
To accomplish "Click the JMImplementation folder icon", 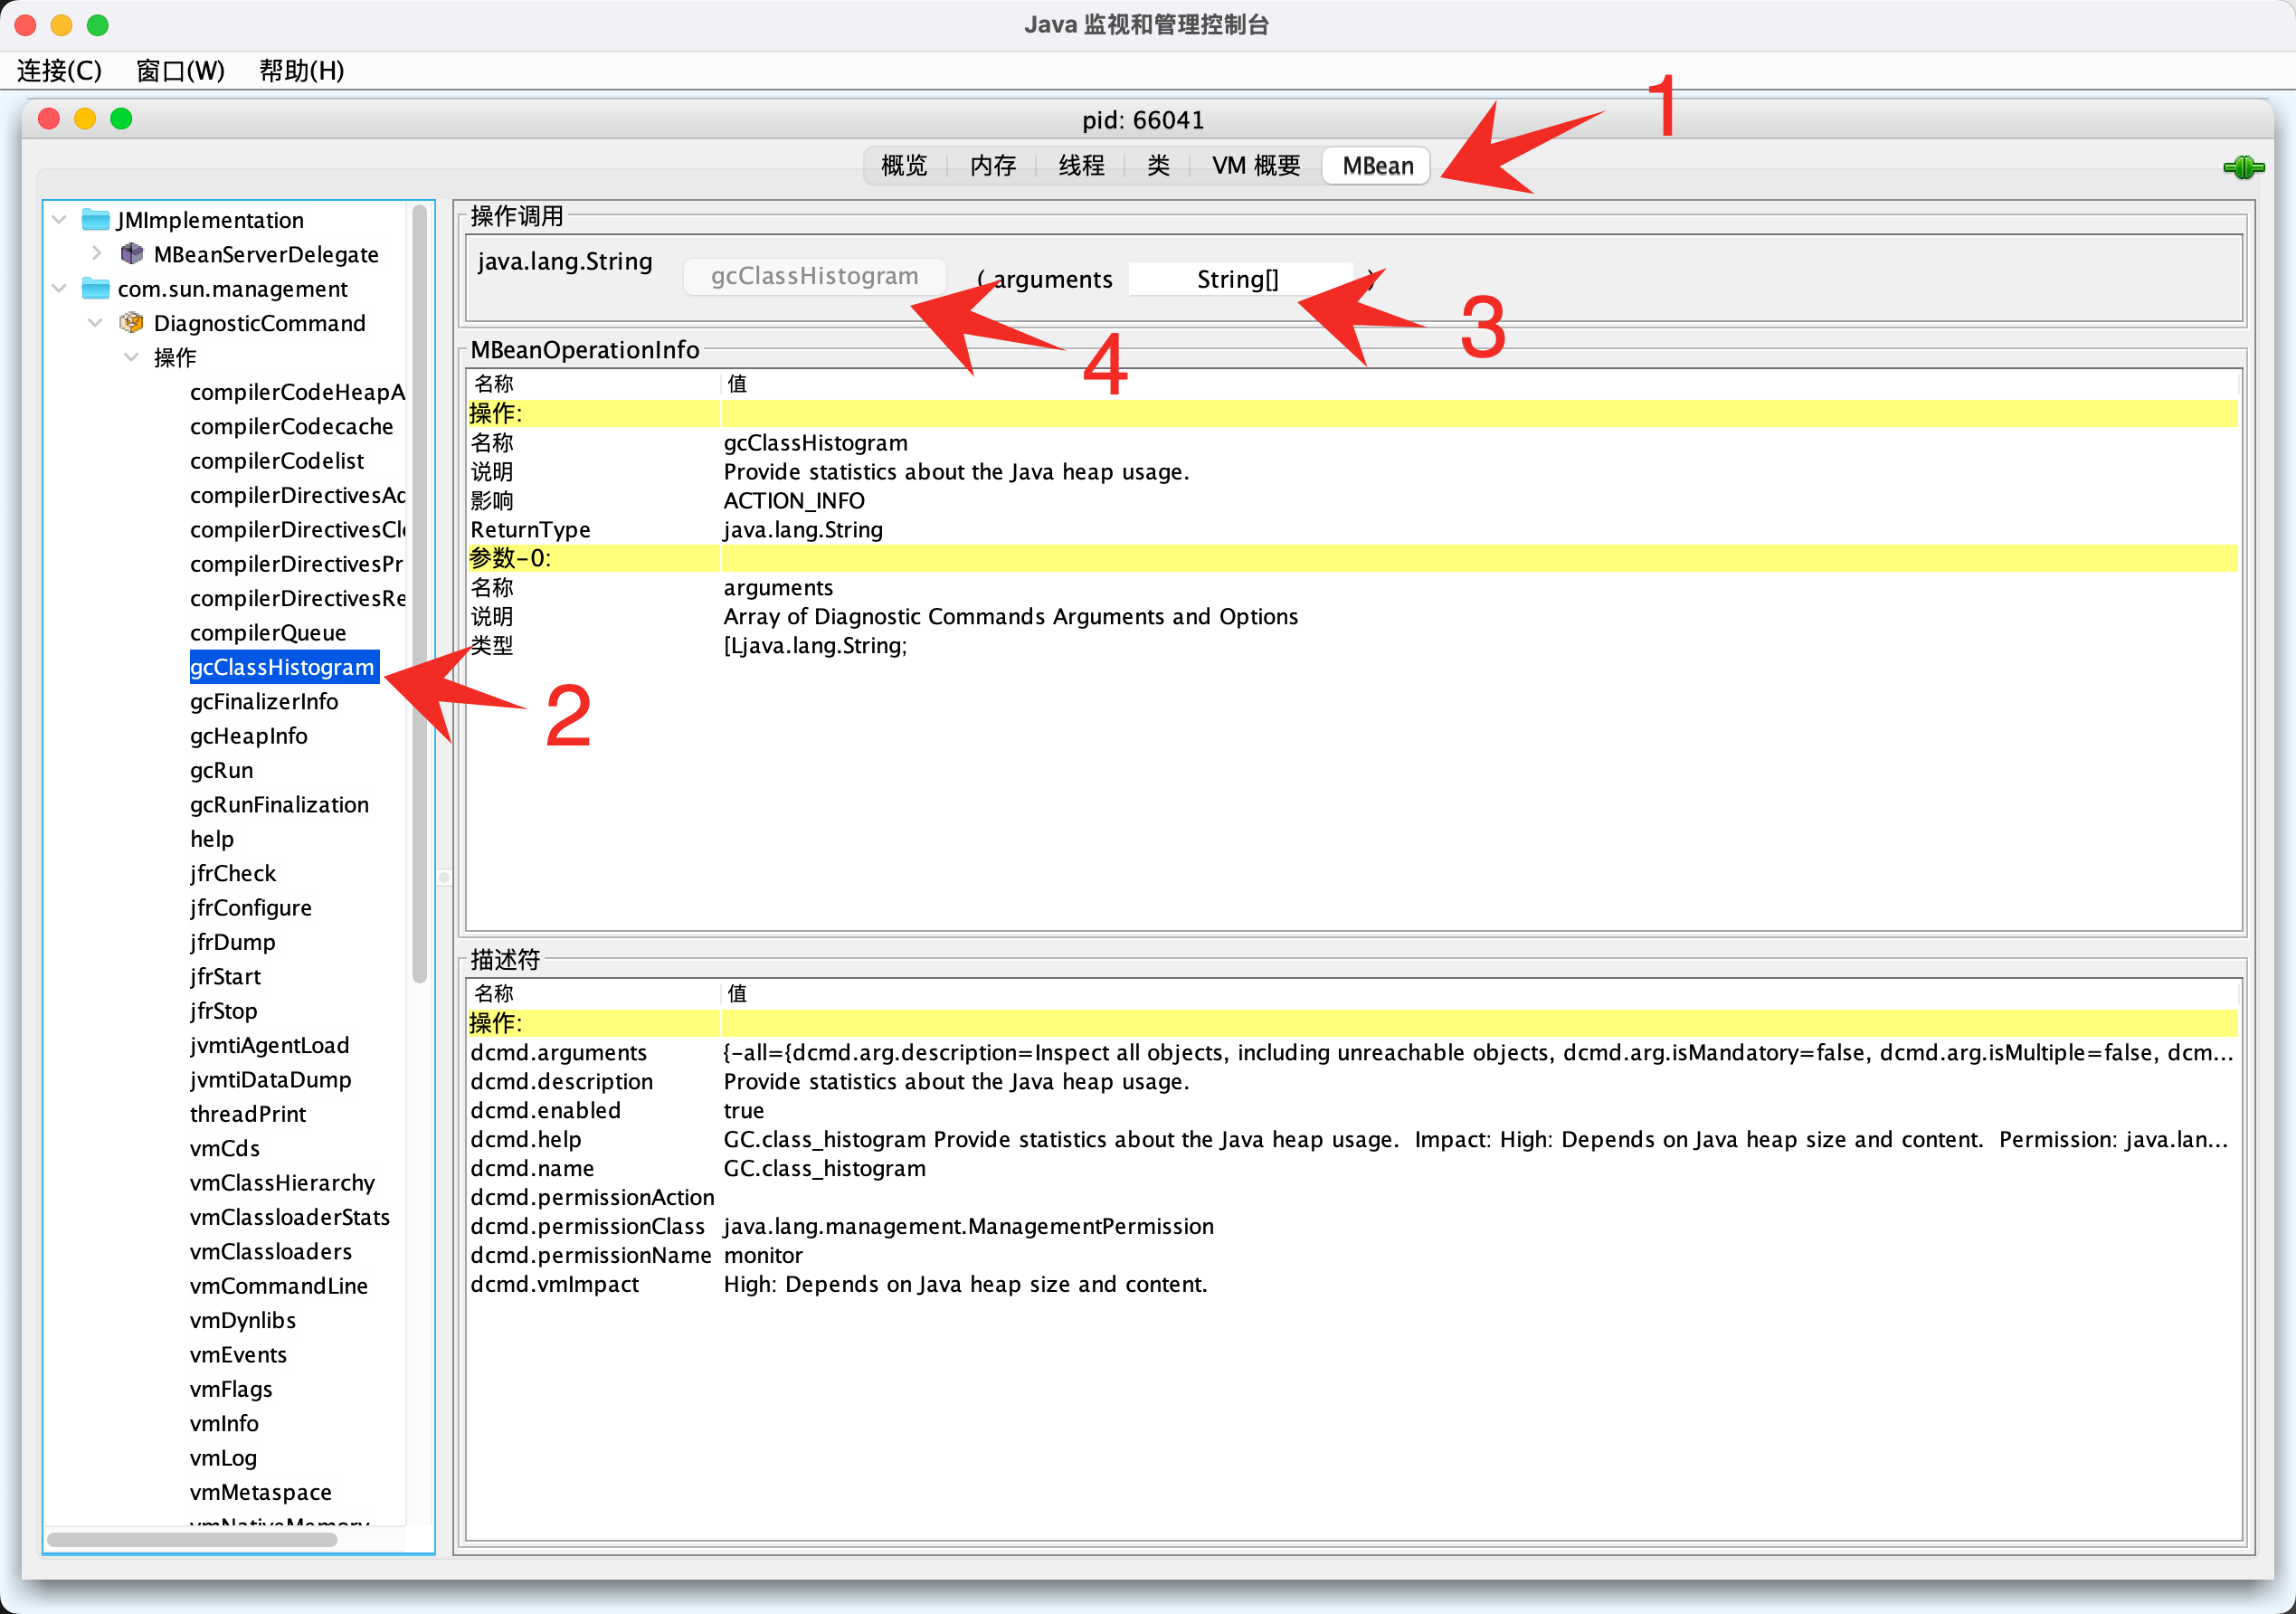I will tap(95, 220).
